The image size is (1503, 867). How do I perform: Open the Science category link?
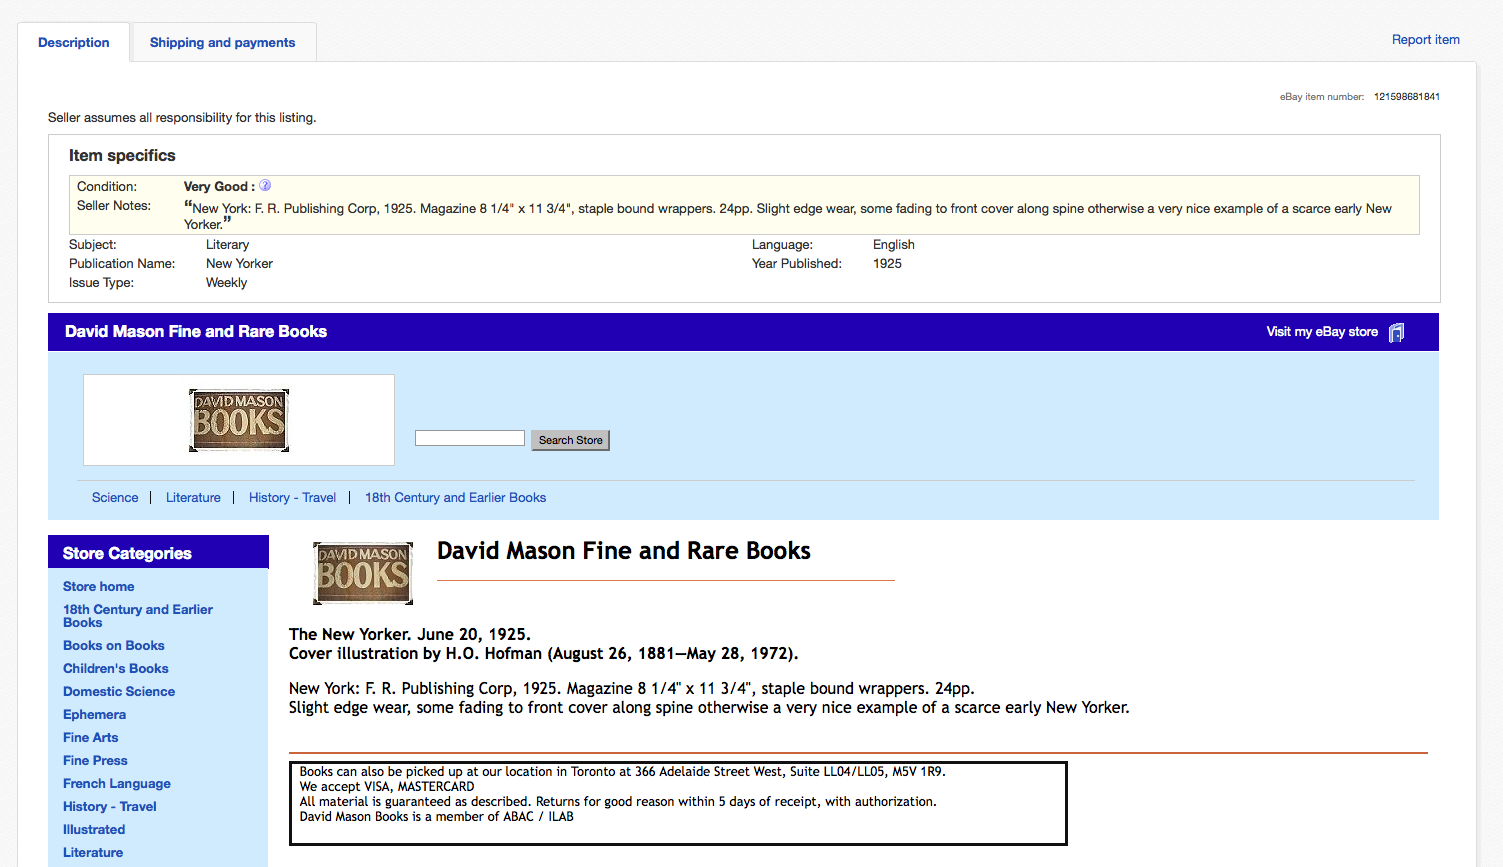pyautogui.click(x=115, y=497)
